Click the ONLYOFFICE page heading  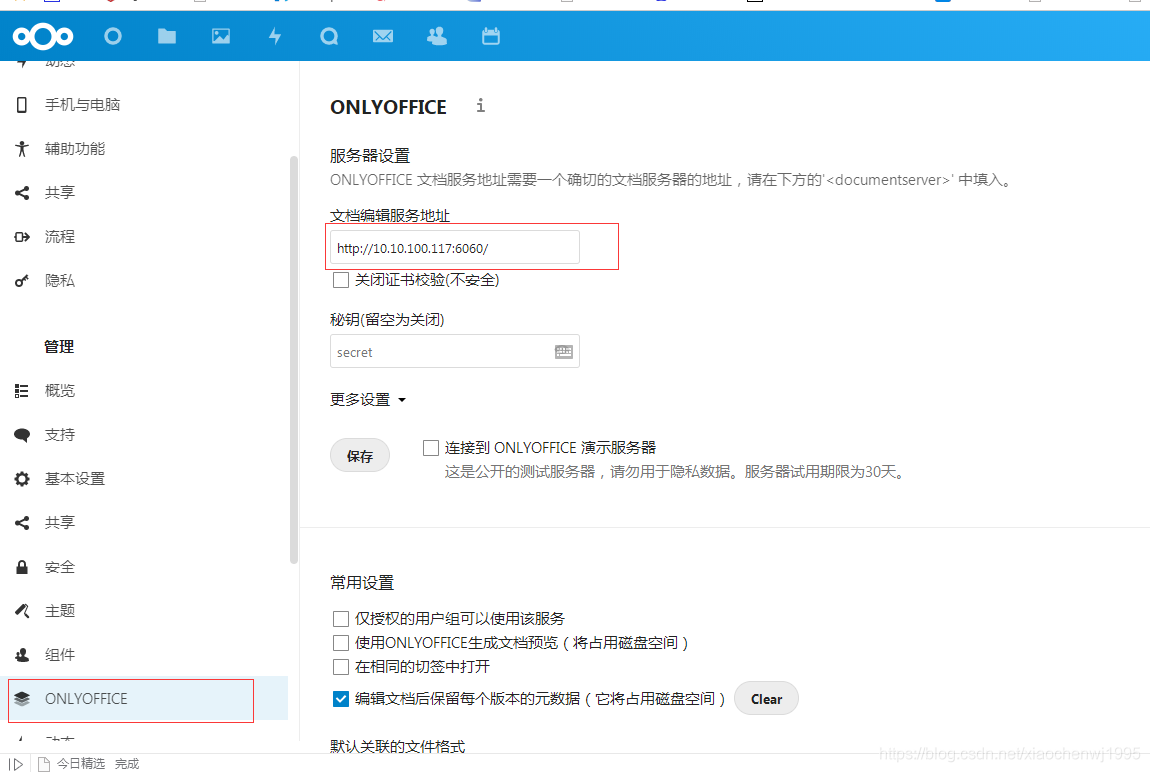click(388, 107)
